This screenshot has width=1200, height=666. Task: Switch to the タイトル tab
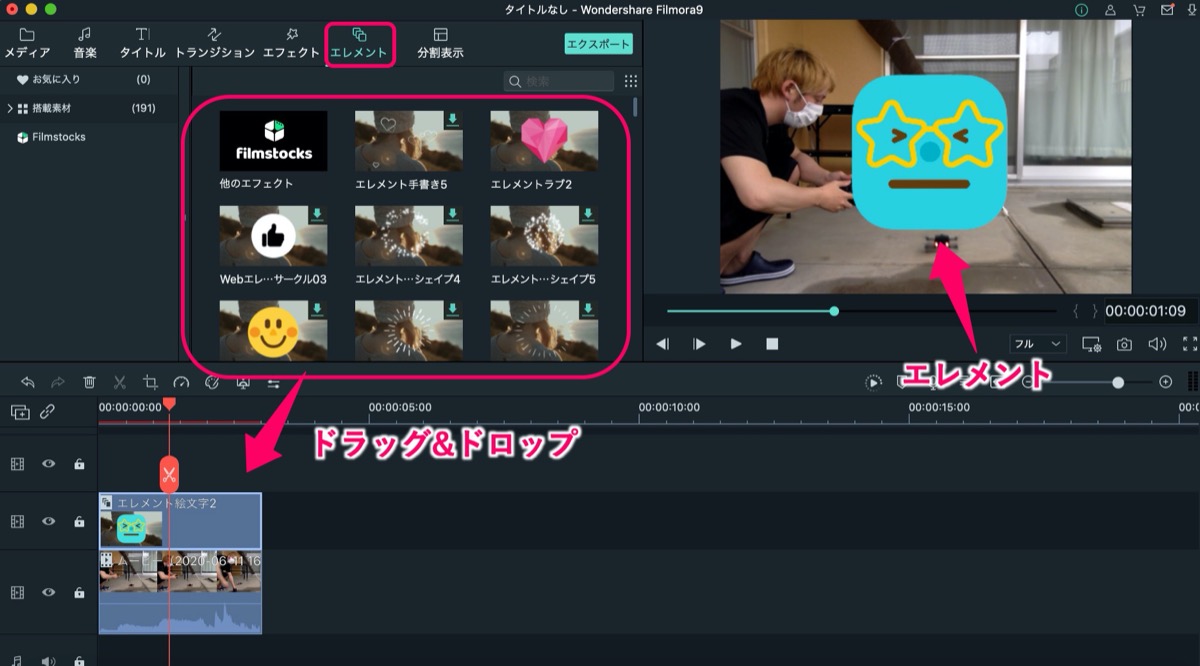pos(143,44)
